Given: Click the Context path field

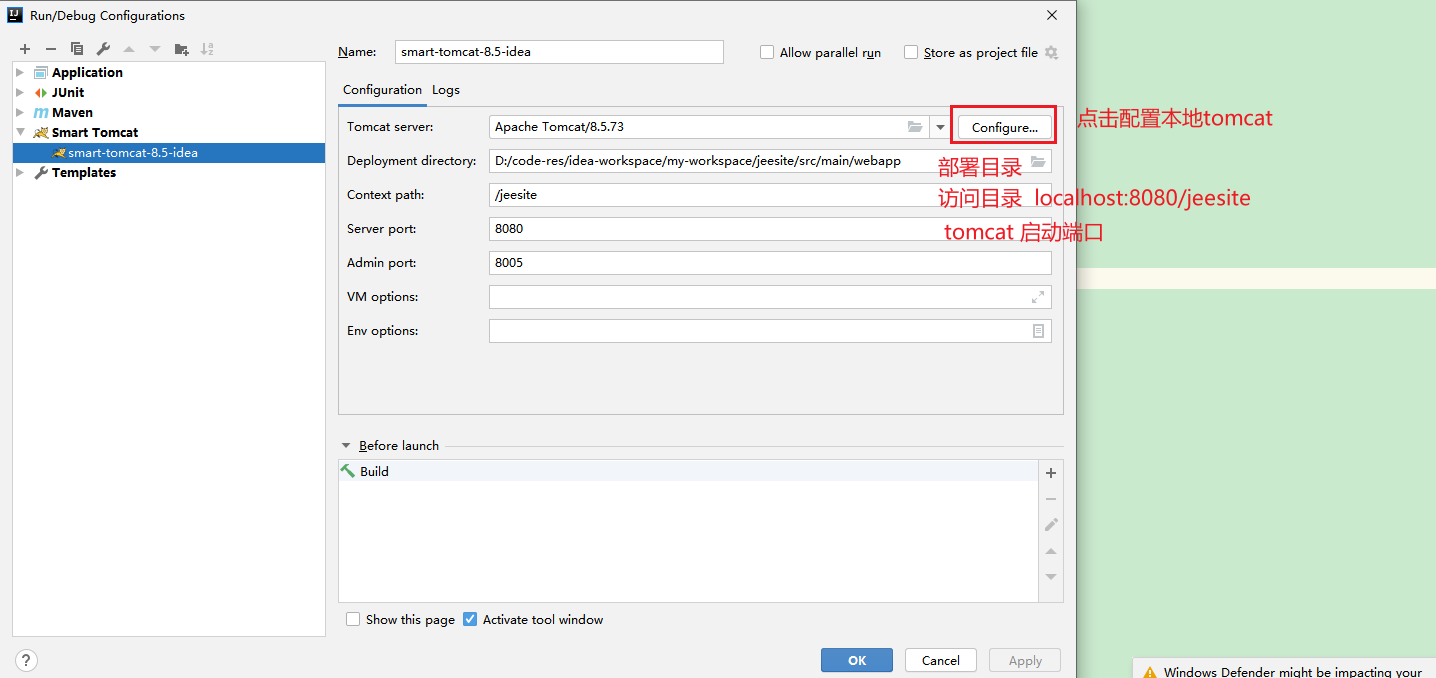Looking at the screenshot, I should pyautogui.click(x=770, y=195).
